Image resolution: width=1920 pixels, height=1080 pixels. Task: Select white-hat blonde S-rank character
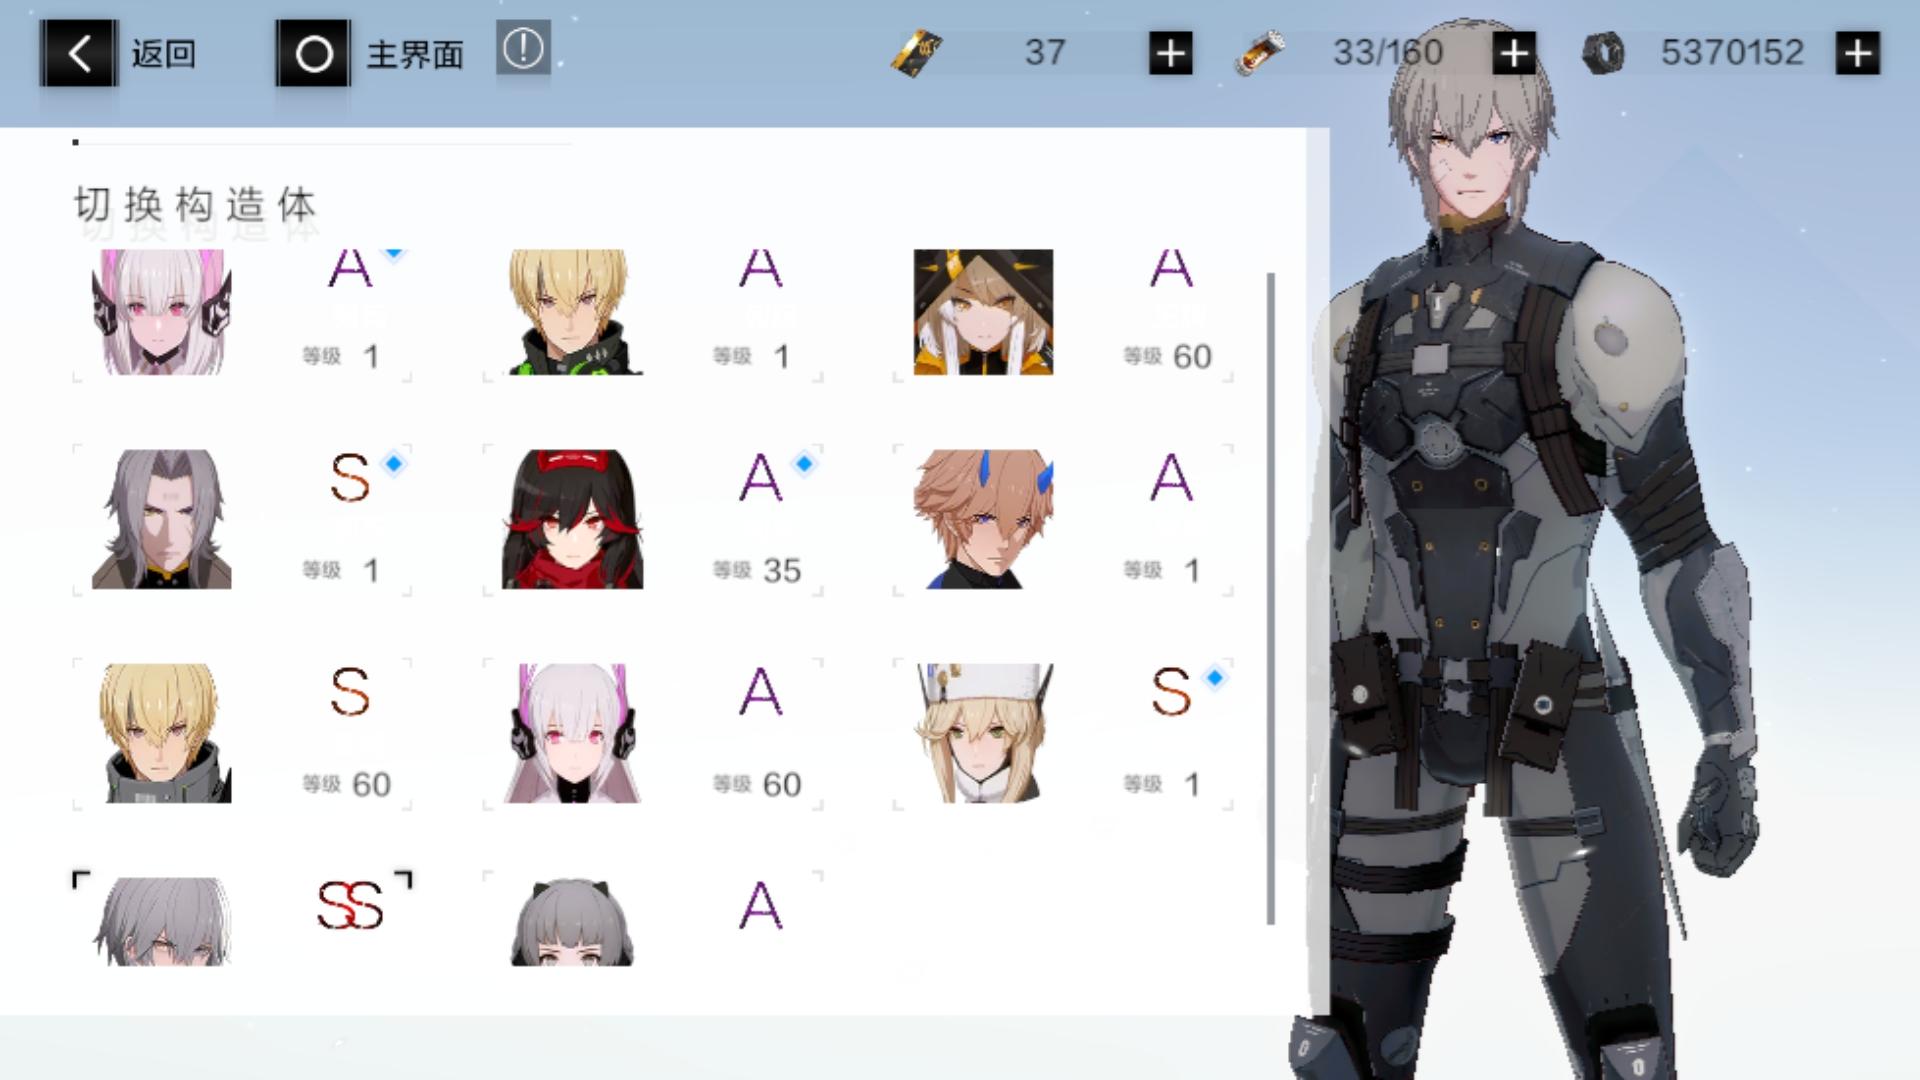click(x=983, y=734)
